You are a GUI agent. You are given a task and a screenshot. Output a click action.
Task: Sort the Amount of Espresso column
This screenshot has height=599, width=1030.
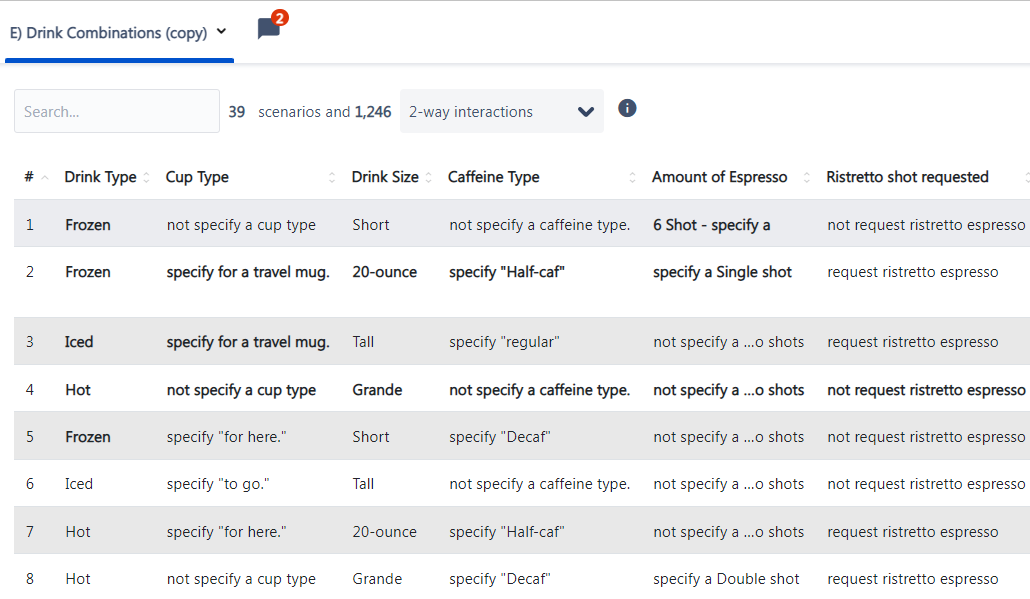click(807, 177)
